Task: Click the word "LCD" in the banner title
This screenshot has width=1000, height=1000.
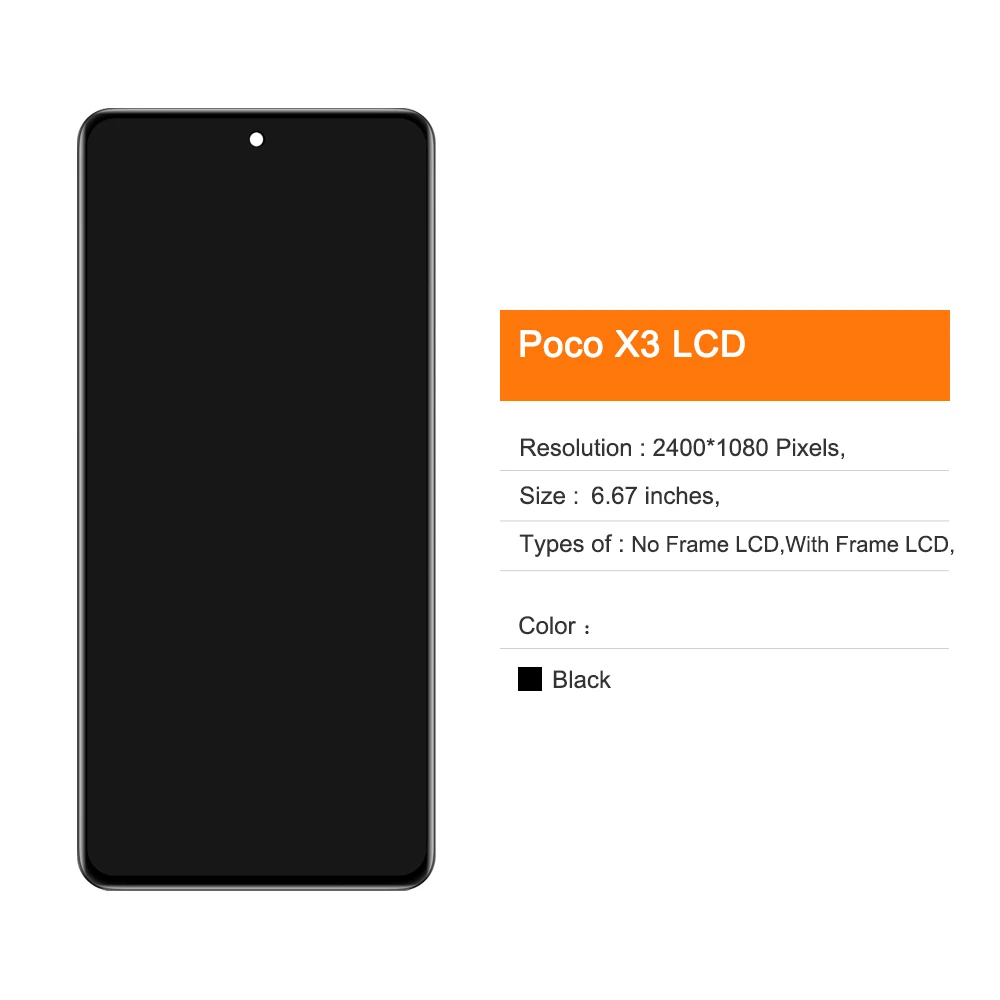Action: [x=709, y=344]
